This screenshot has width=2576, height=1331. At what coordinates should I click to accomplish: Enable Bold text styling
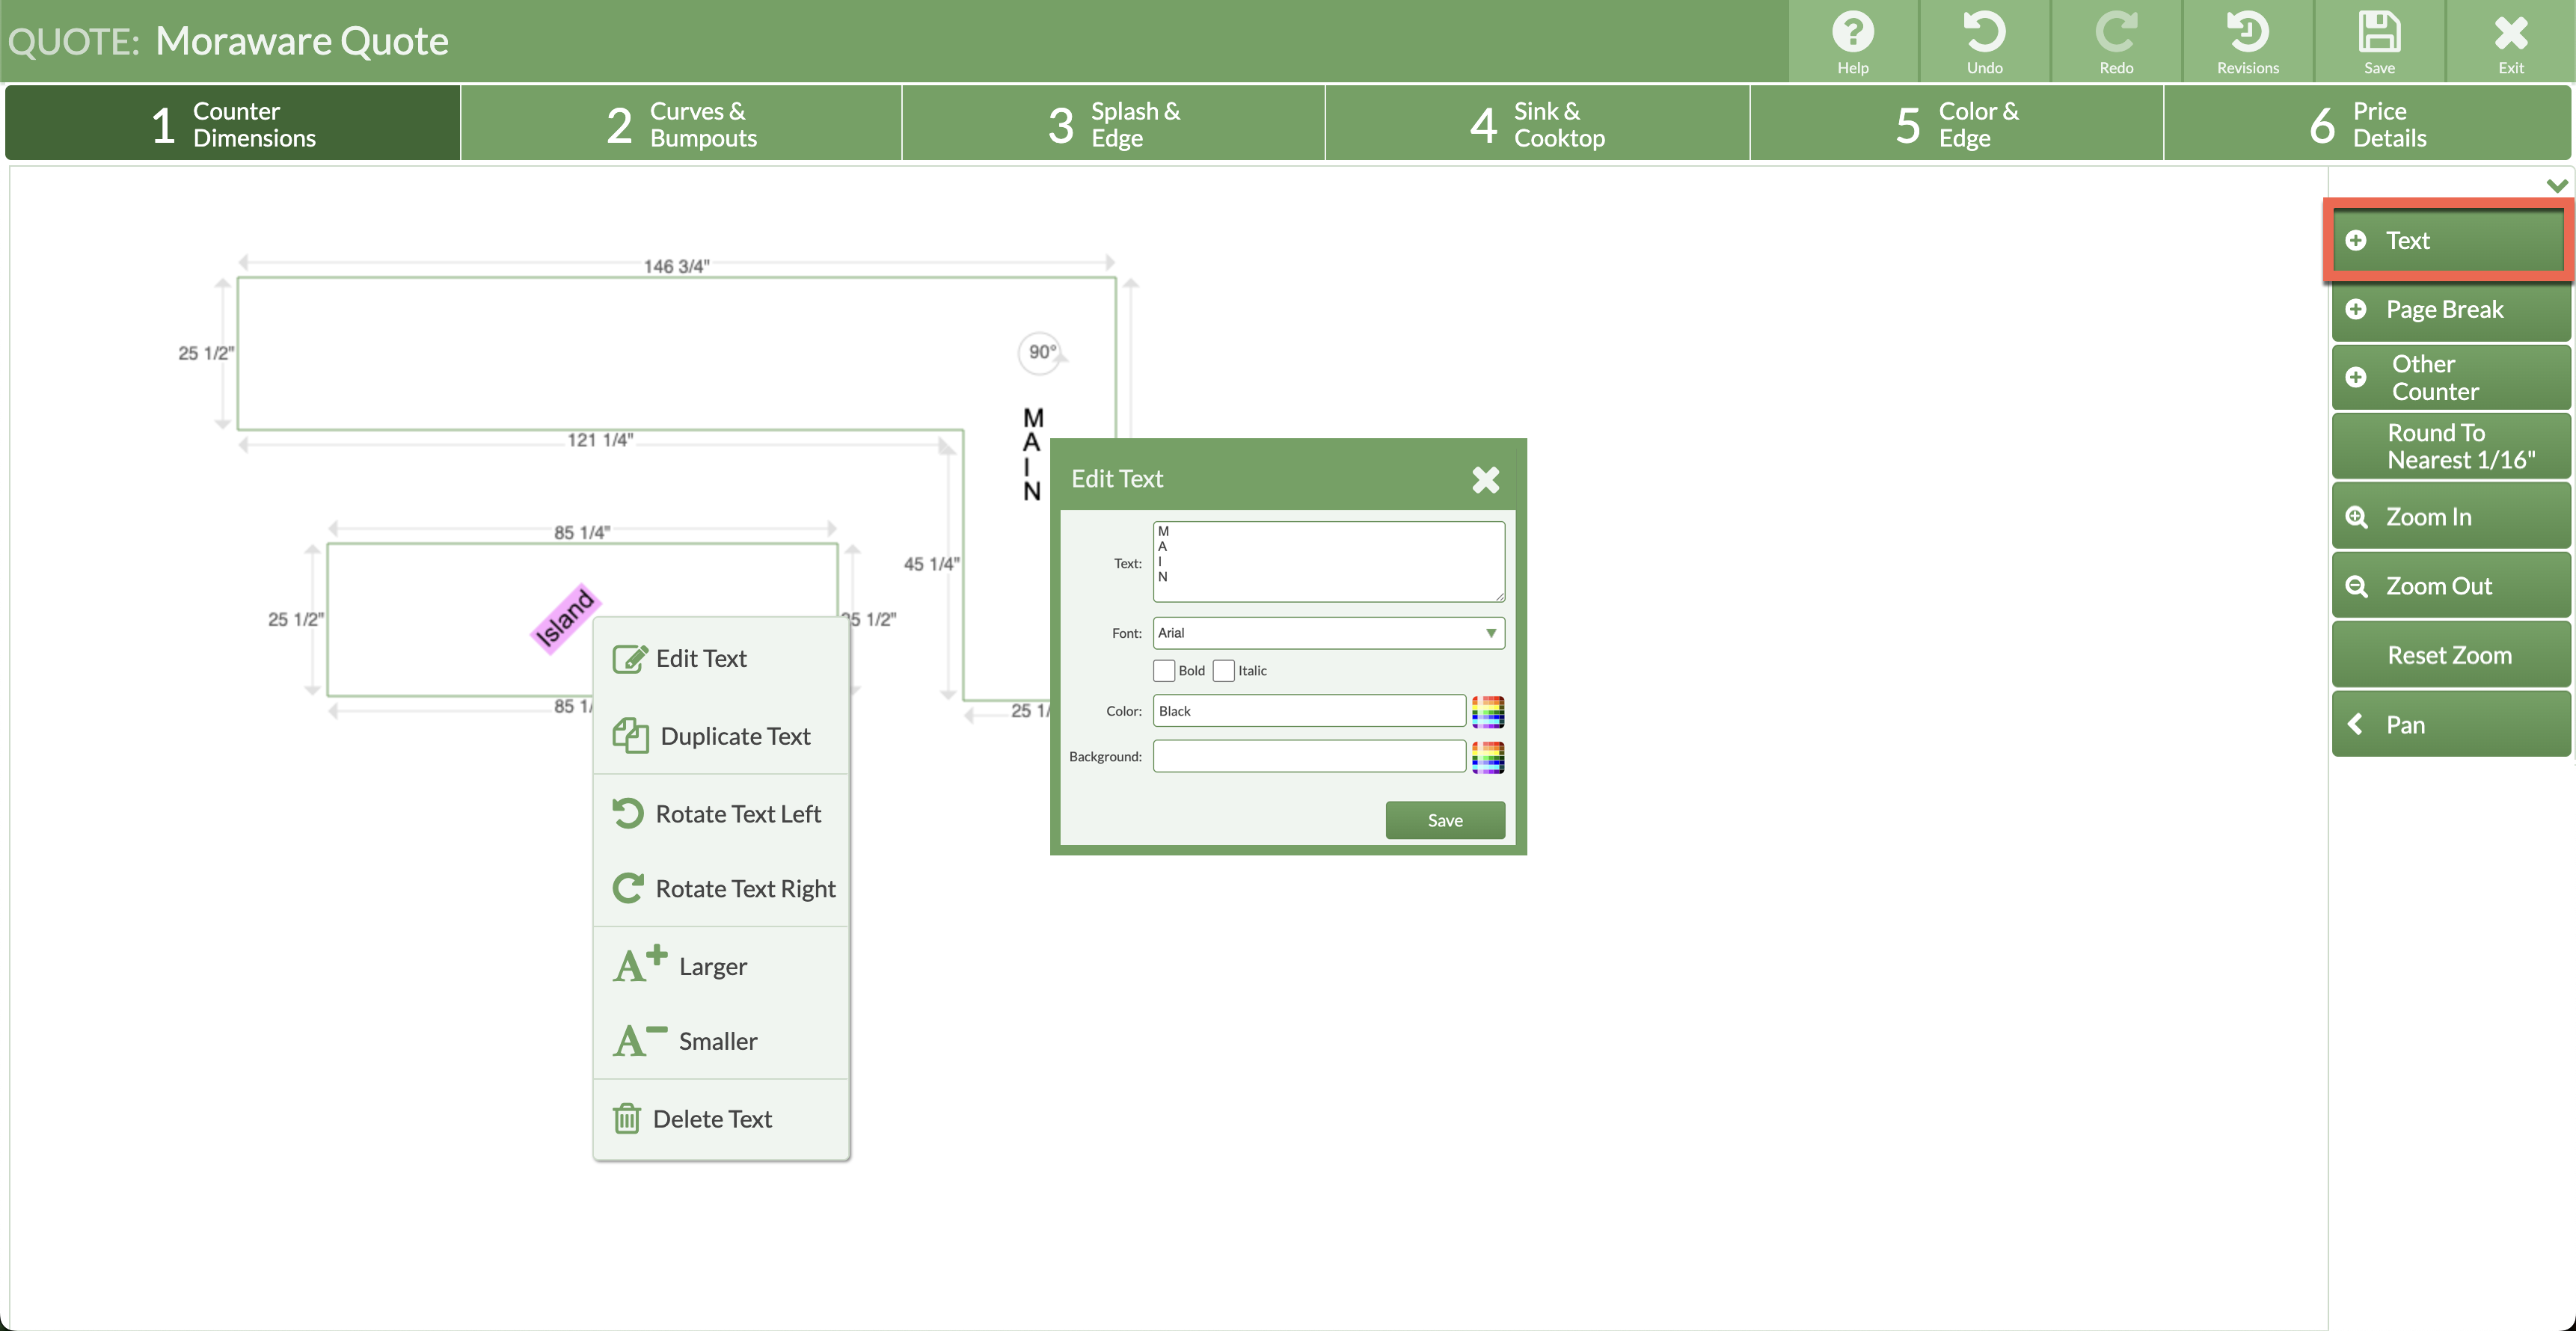pos(1164,670)
